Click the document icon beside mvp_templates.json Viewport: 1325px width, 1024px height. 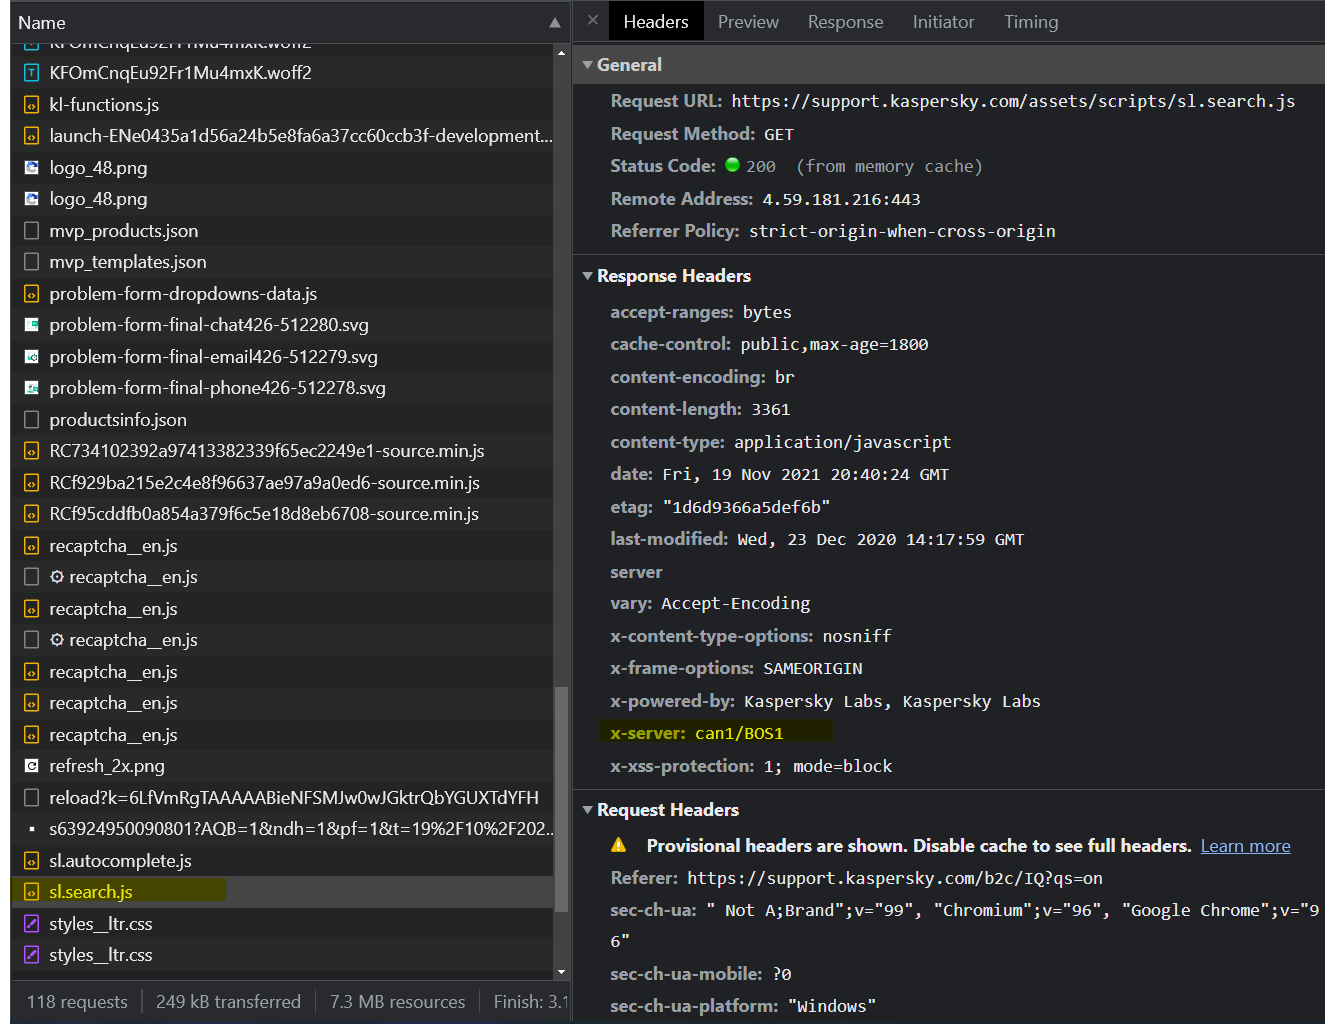31,262
